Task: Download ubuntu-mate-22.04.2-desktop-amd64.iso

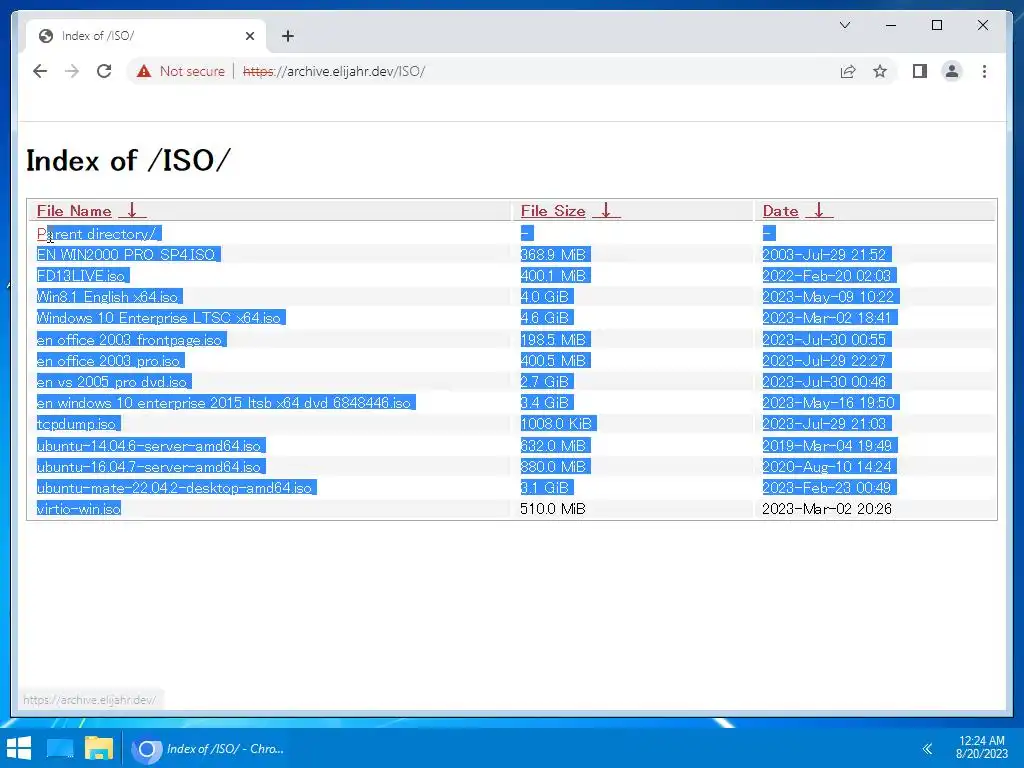Action: point(174,488)
